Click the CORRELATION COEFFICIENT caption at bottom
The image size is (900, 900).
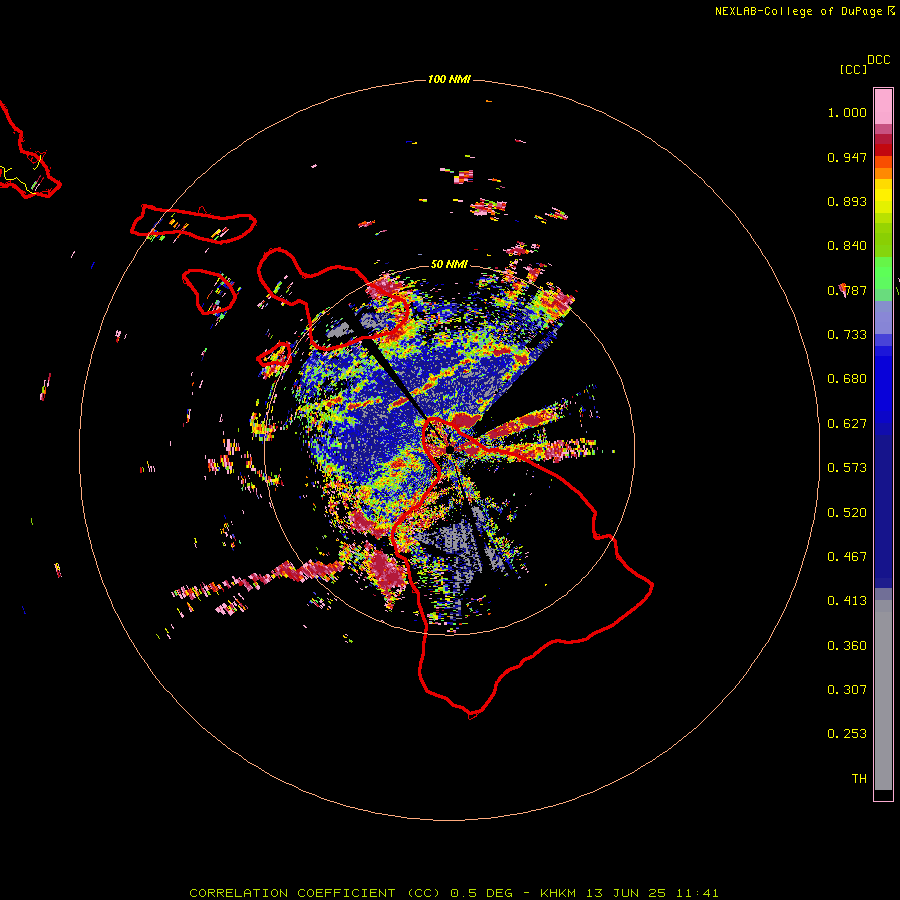point(453,893)
